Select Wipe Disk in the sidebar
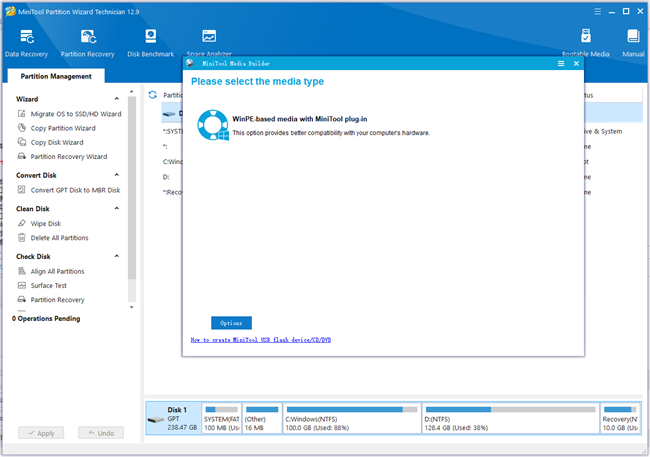650x457 pixels. click(45, 224)
